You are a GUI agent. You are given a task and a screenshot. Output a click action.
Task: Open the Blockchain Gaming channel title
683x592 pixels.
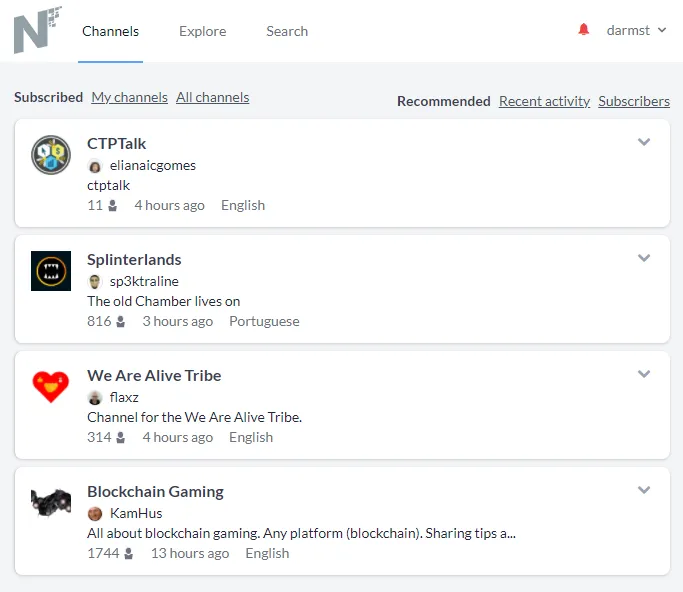click(156, 492)
